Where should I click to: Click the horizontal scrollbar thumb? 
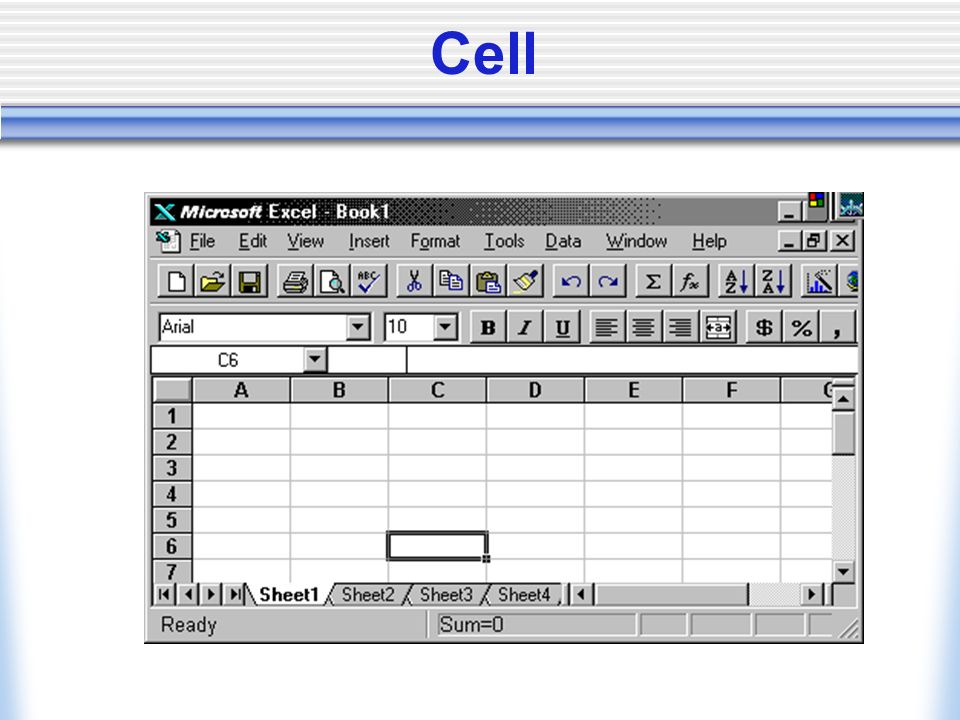pos(672,594)
